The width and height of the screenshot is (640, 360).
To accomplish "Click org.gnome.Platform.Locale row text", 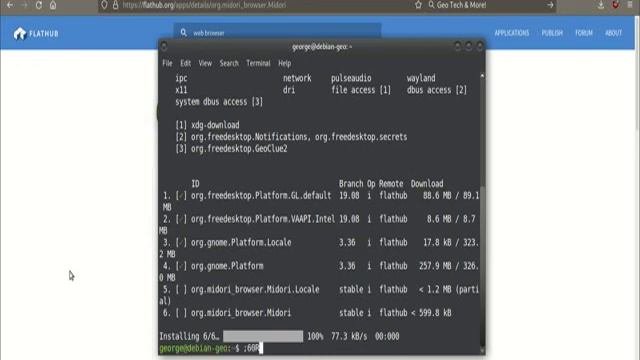I will click(241, 242).
